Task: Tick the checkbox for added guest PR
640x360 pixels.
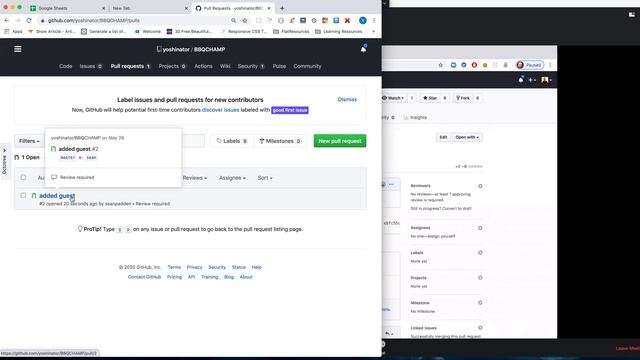Action: (23, 196)
